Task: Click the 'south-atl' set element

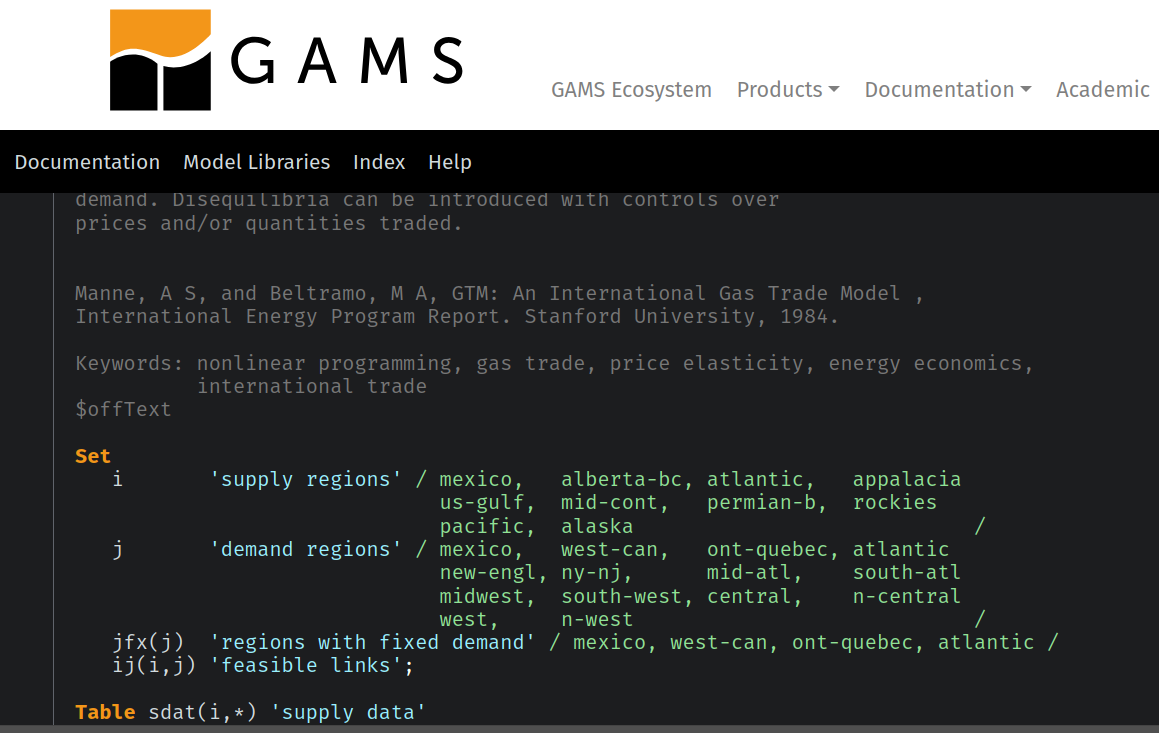Action: [x=907, y=573]
